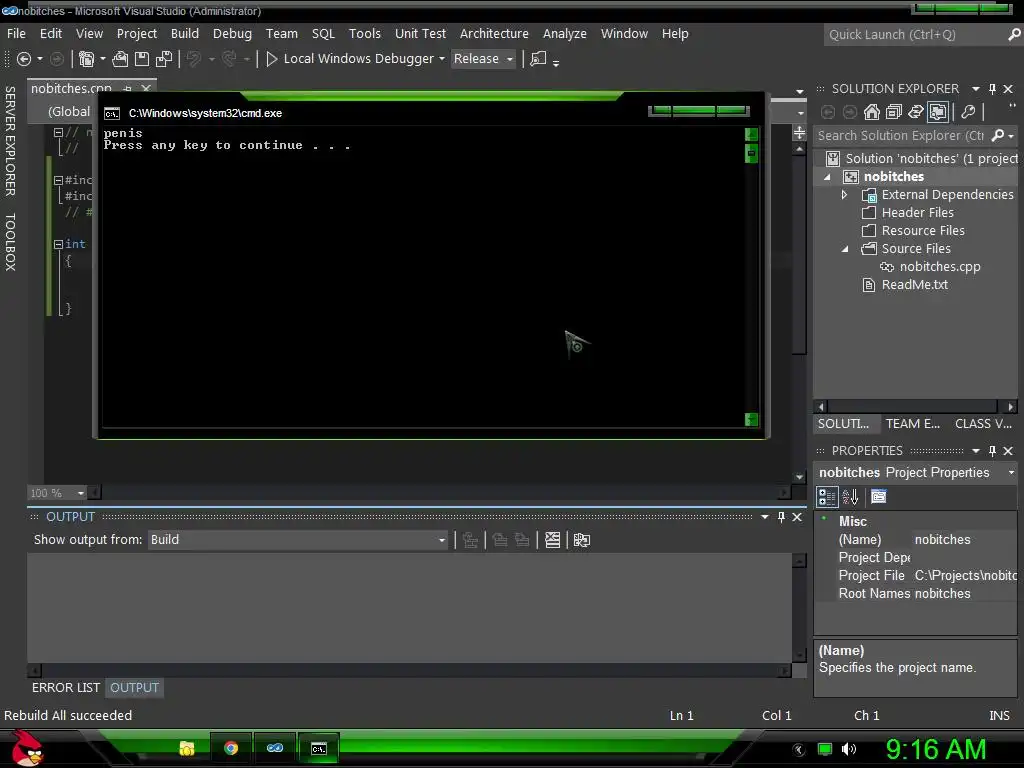Open the SERVER EXPLORER side tab
The image size is (1024, 768).
tap(10, 140)
